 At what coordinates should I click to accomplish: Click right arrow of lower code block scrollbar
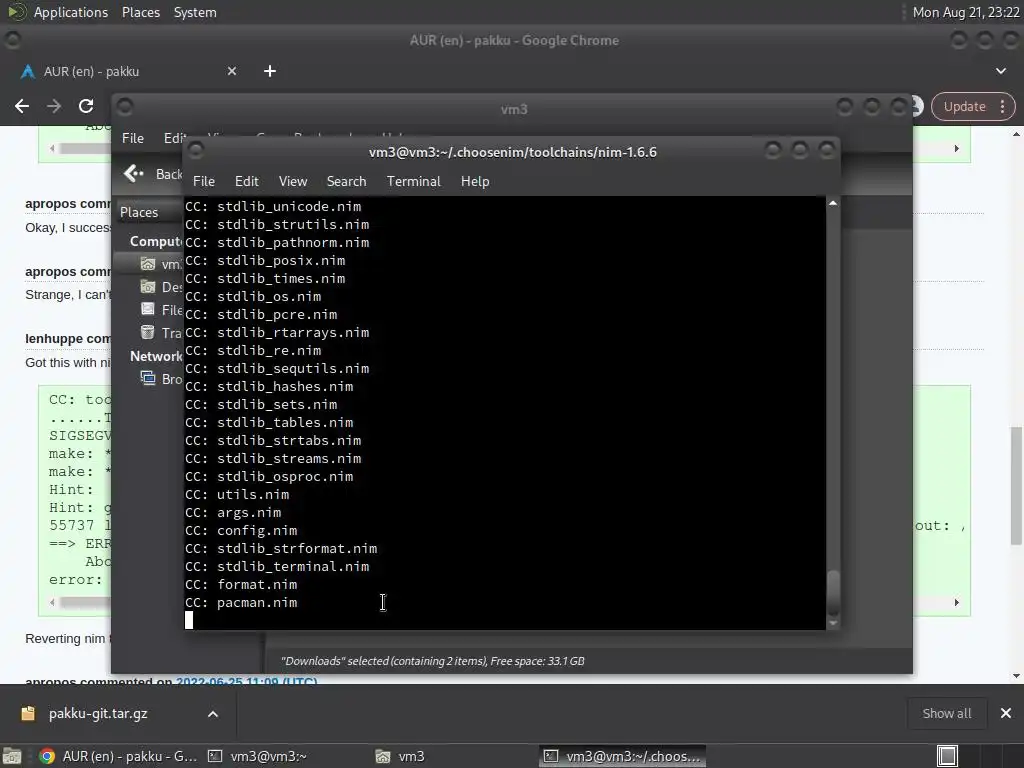click(x=957, y=602)
